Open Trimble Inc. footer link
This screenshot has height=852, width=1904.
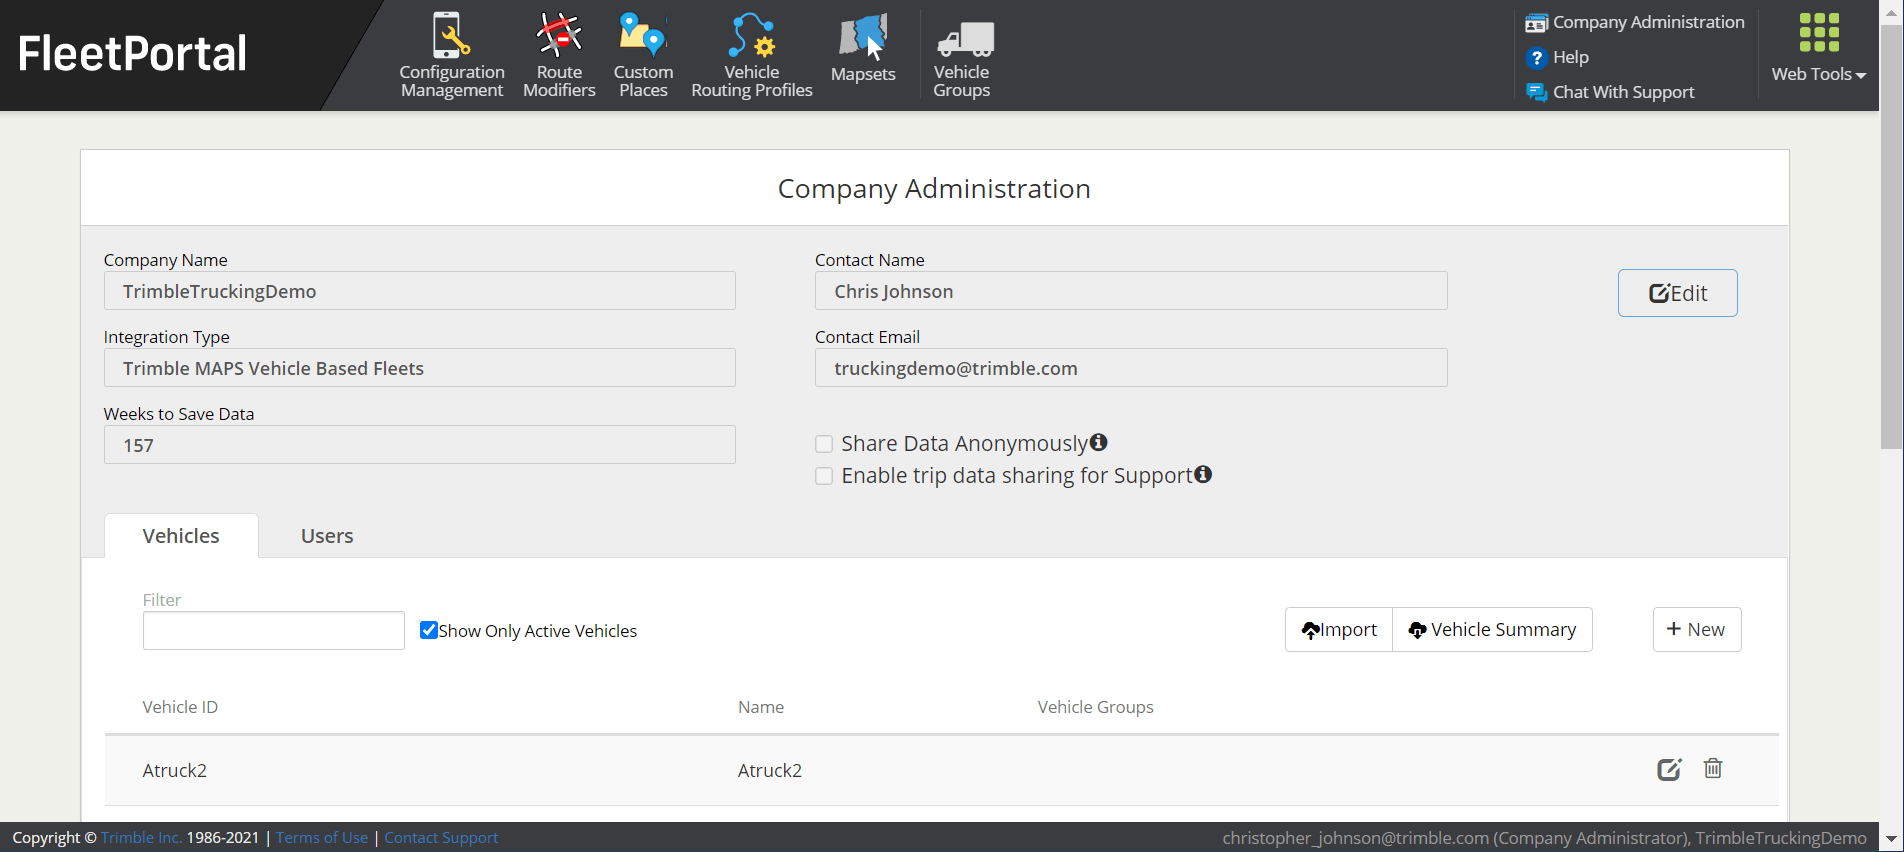tap(141, 838)
